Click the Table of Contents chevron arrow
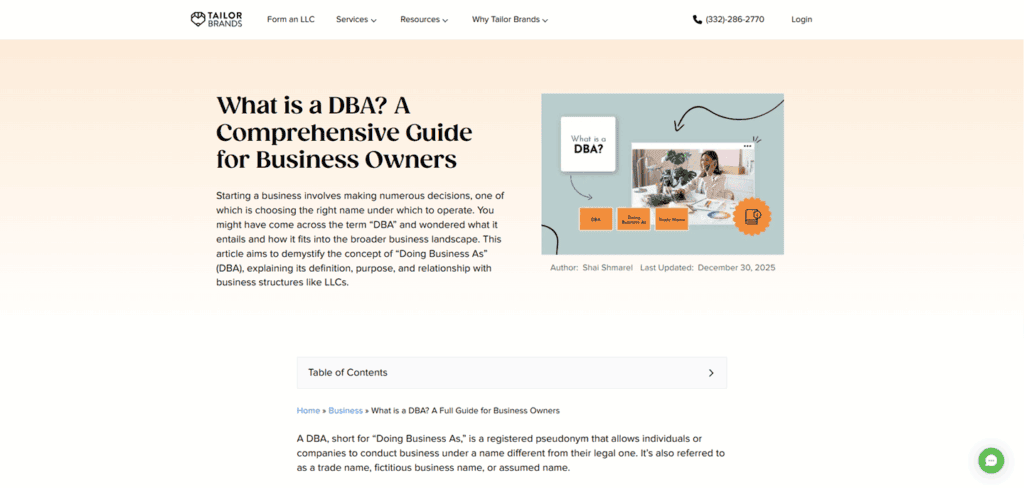This screenshot has width=1024, height=488. (x=711, y=373)
